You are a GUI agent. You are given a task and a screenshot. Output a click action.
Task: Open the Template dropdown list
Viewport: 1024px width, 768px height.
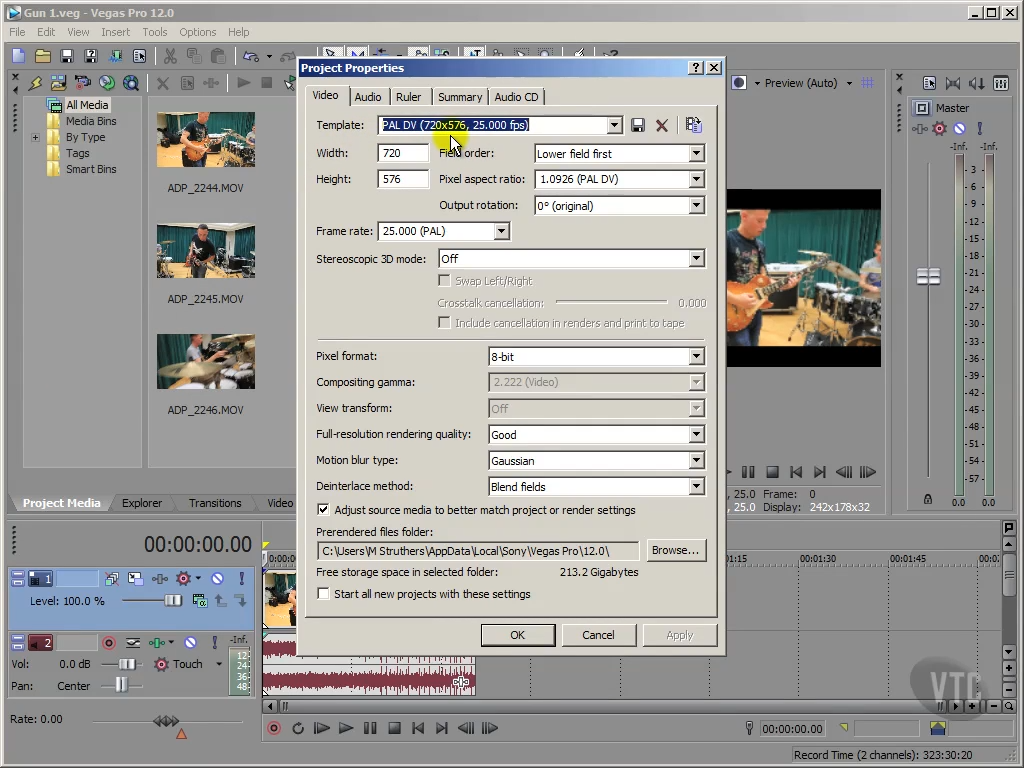coord(615,125)
